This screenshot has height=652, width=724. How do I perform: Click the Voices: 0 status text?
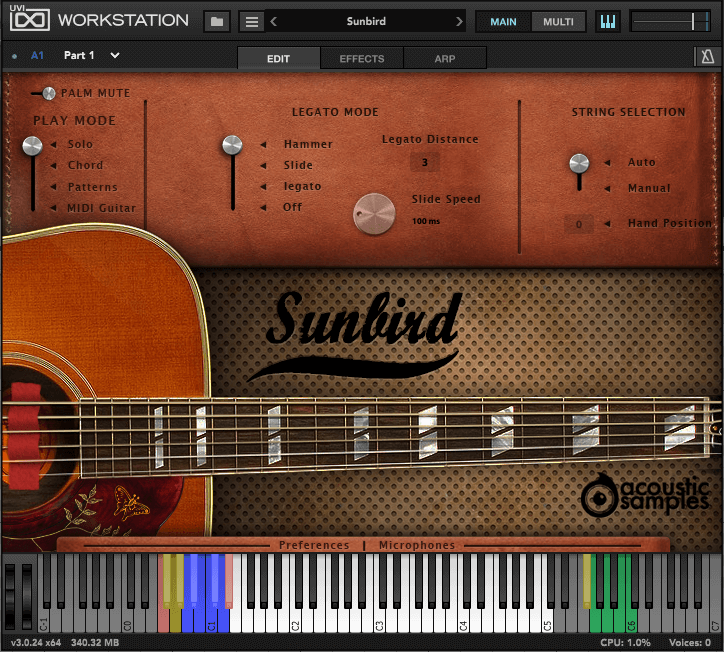(x=690, y=643)
